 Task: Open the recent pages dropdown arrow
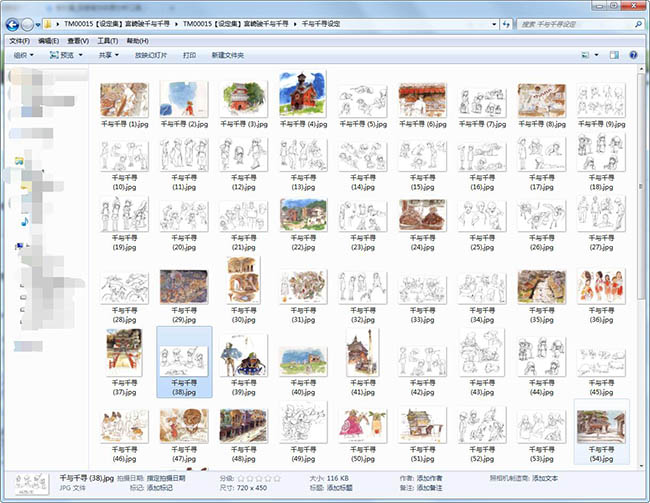(x=38, y=25)
